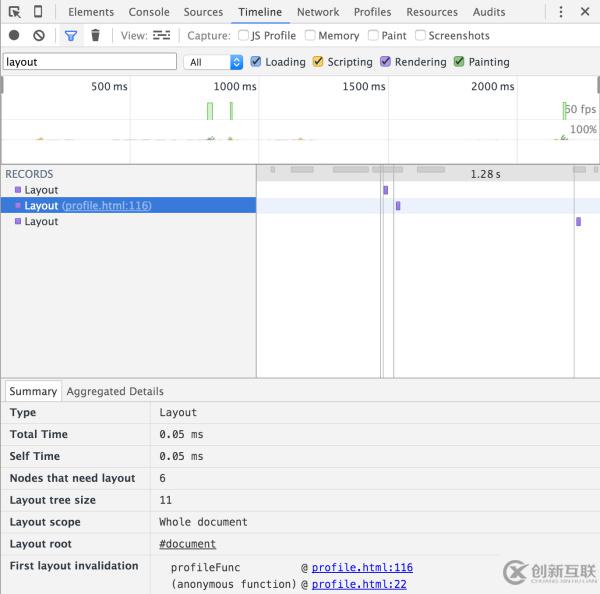The width and height of the screenshot is (600, 594).
Task: Activate the inspect element picker icon
Action: point(15,12)
